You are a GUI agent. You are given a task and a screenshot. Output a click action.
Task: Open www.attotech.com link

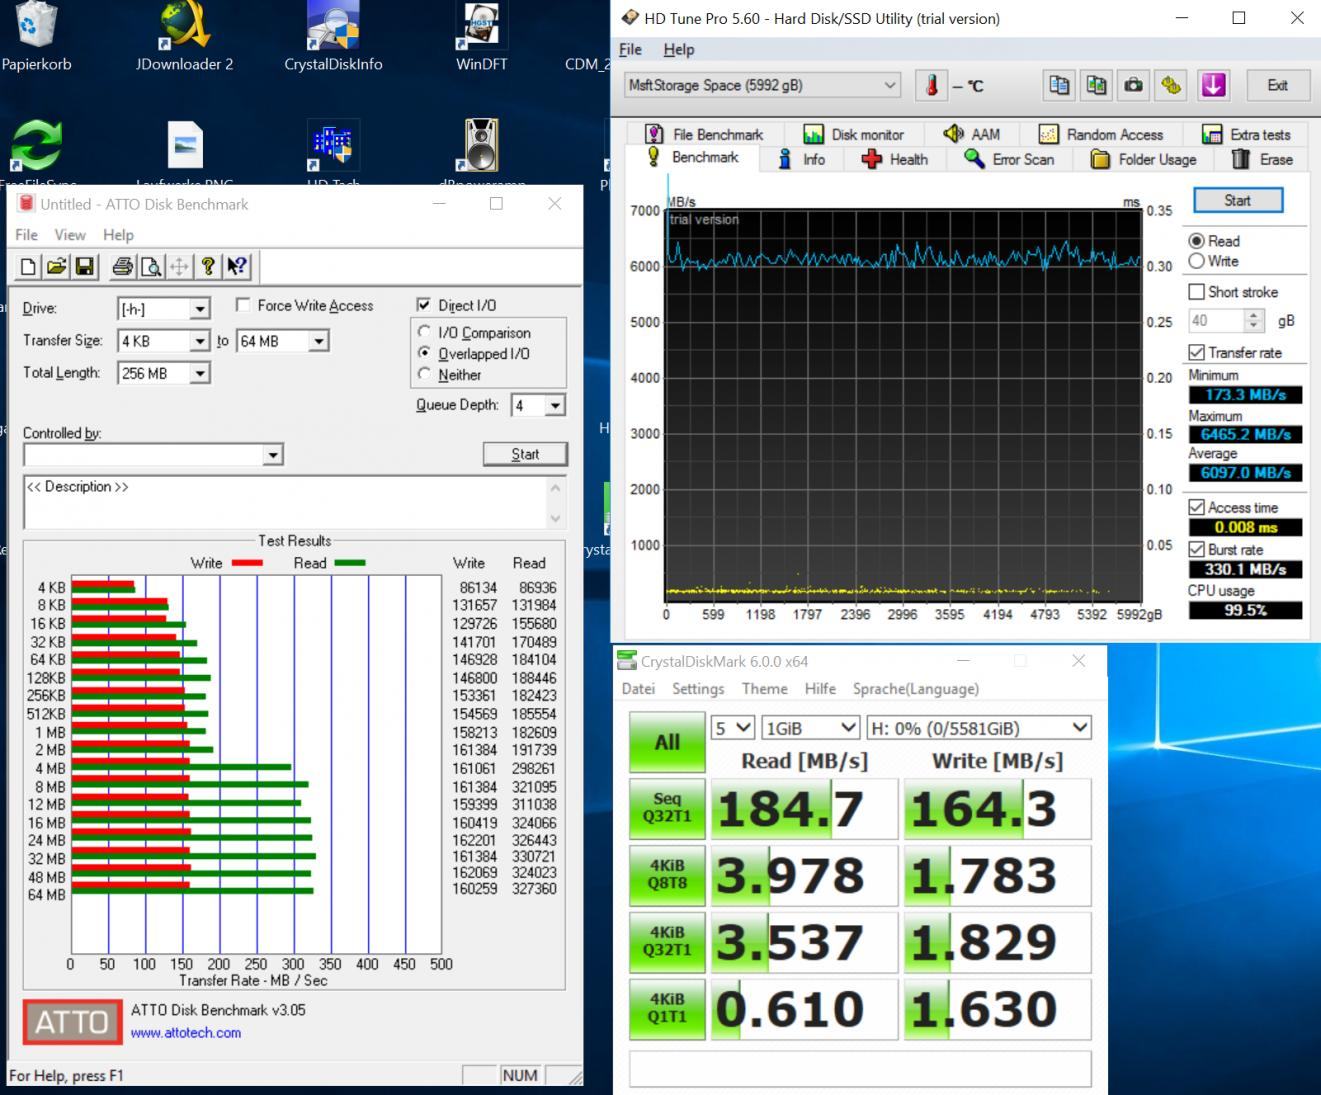point(186,1032)
